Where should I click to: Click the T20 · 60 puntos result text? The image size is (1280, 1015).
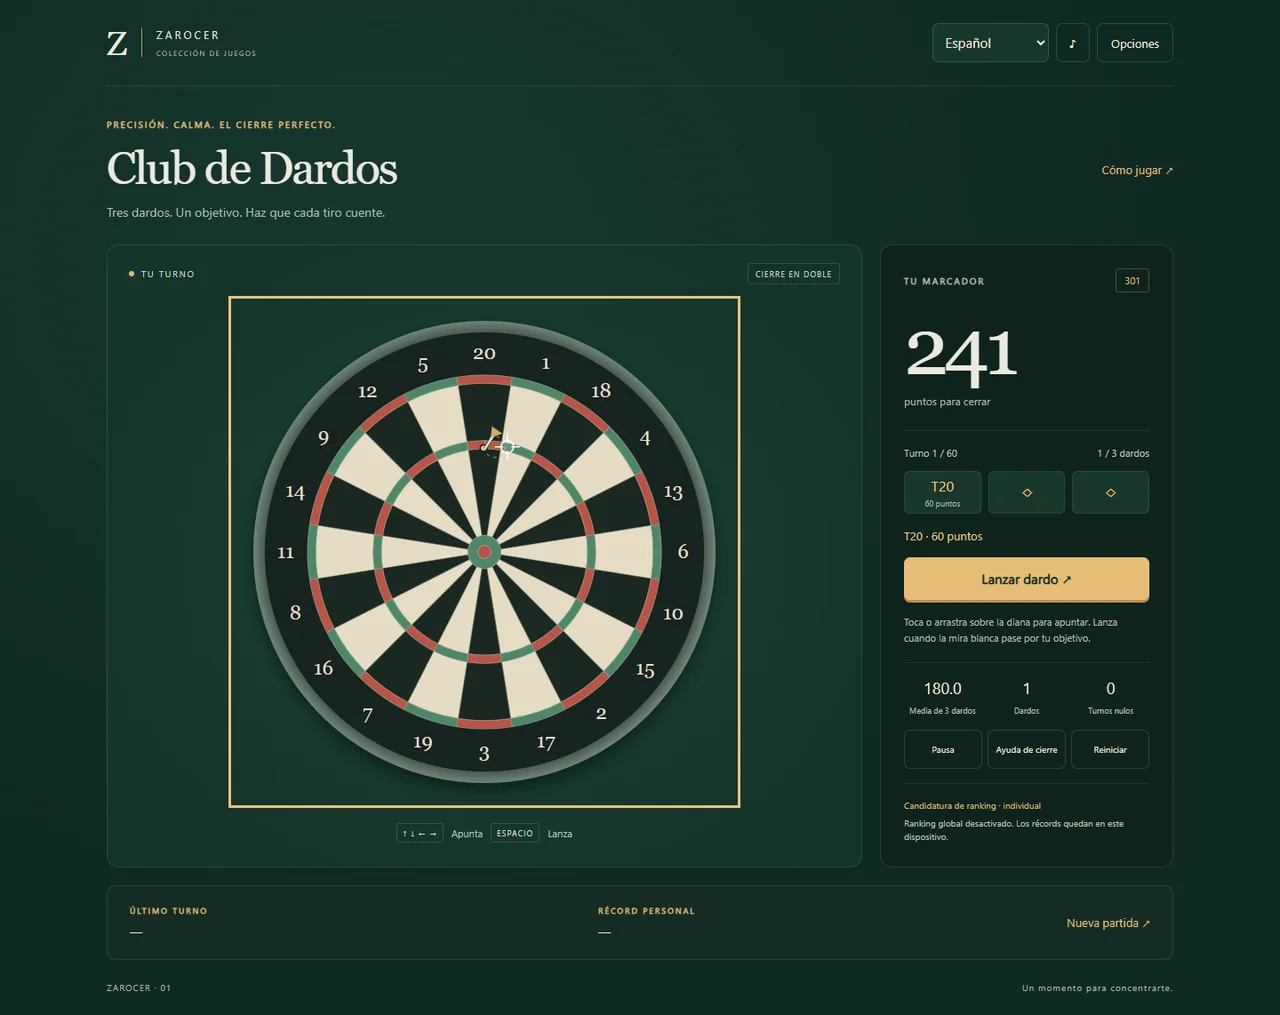[943, 536]
